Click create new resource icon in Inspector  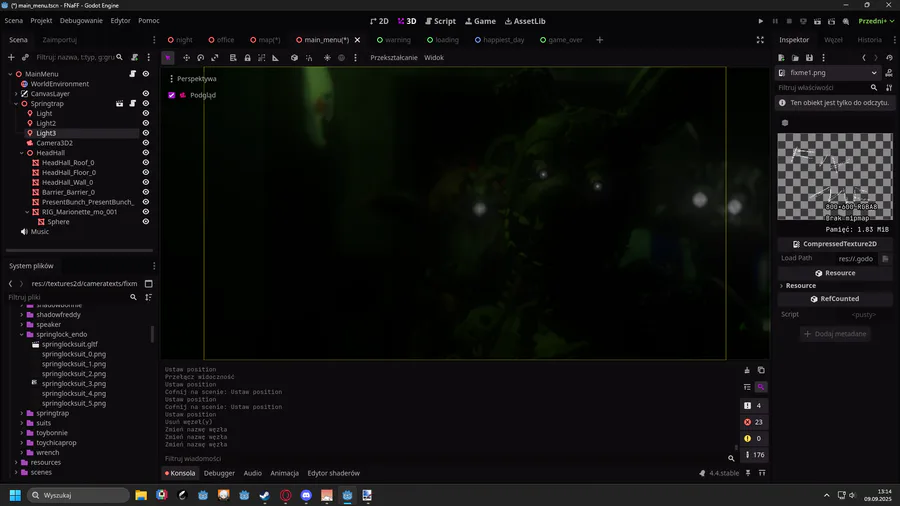(x=781, y=58)
